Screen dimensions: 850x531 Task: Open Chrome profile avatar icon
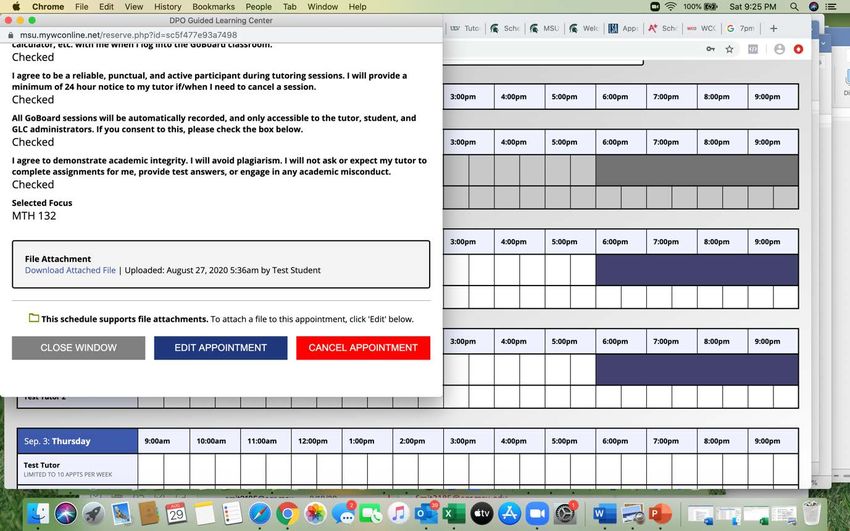[780, 49]
